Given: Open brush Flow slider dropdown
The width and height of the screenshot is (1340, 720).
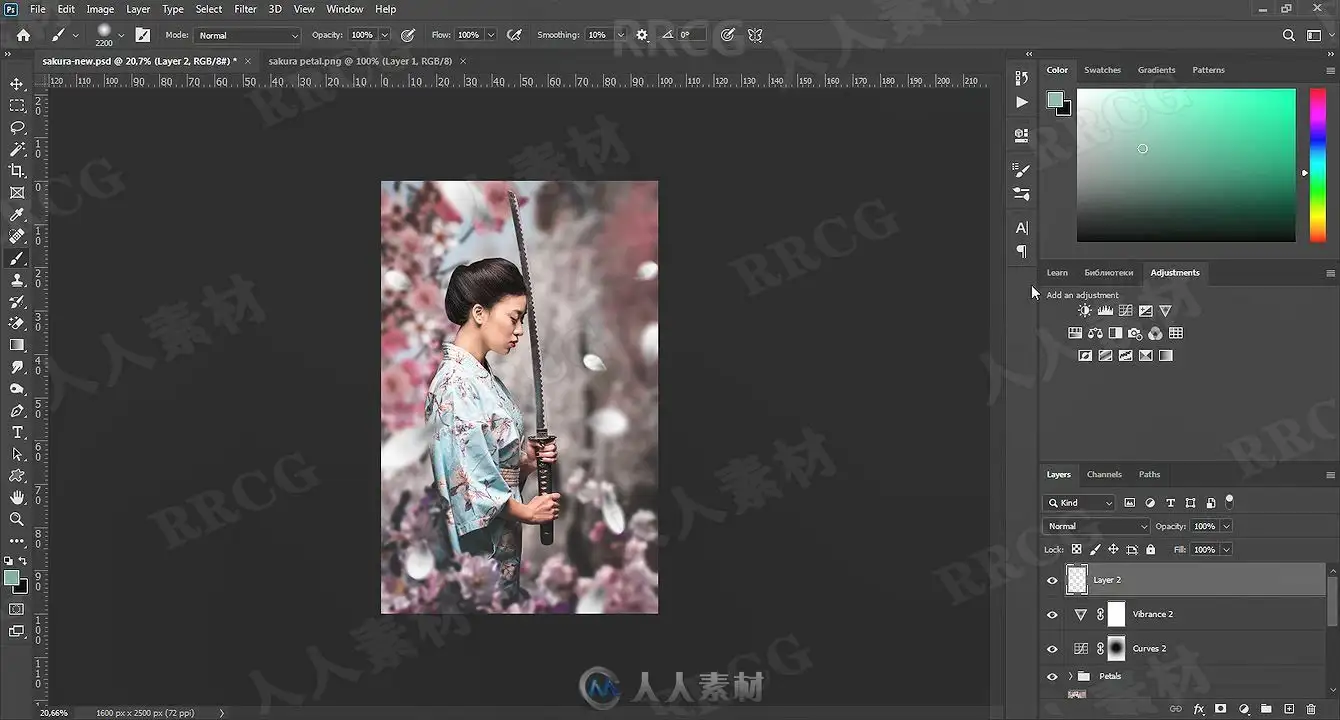Looking at the screenshot, I should coord(490,35).
